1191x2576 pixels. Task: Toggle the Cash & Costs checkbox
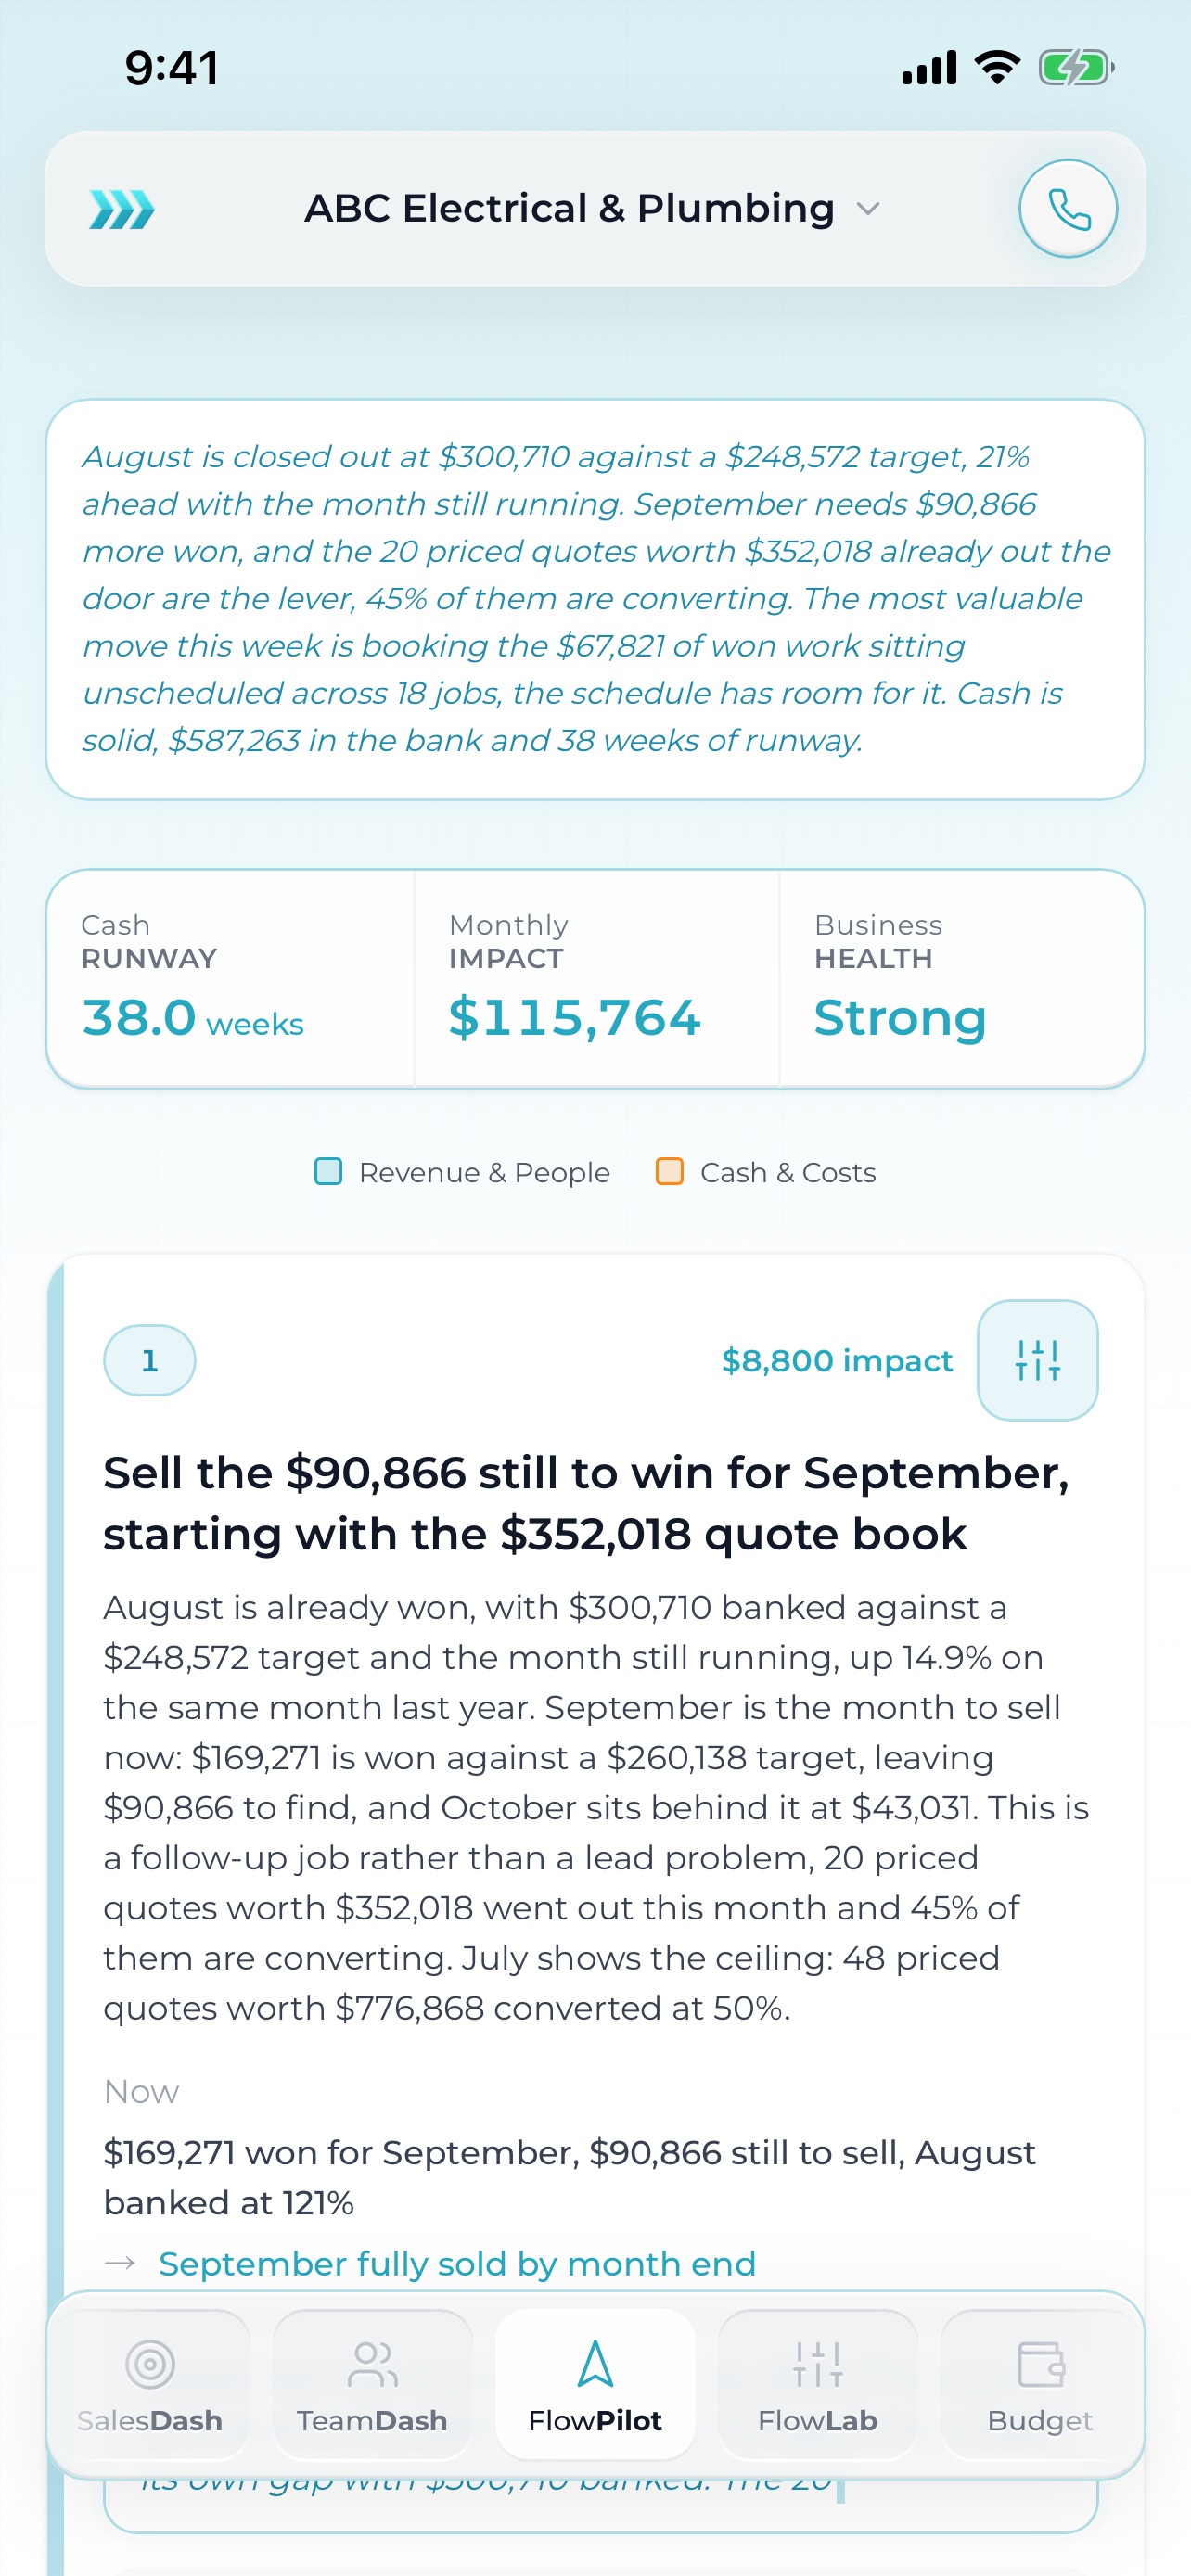pos(669,1171)
